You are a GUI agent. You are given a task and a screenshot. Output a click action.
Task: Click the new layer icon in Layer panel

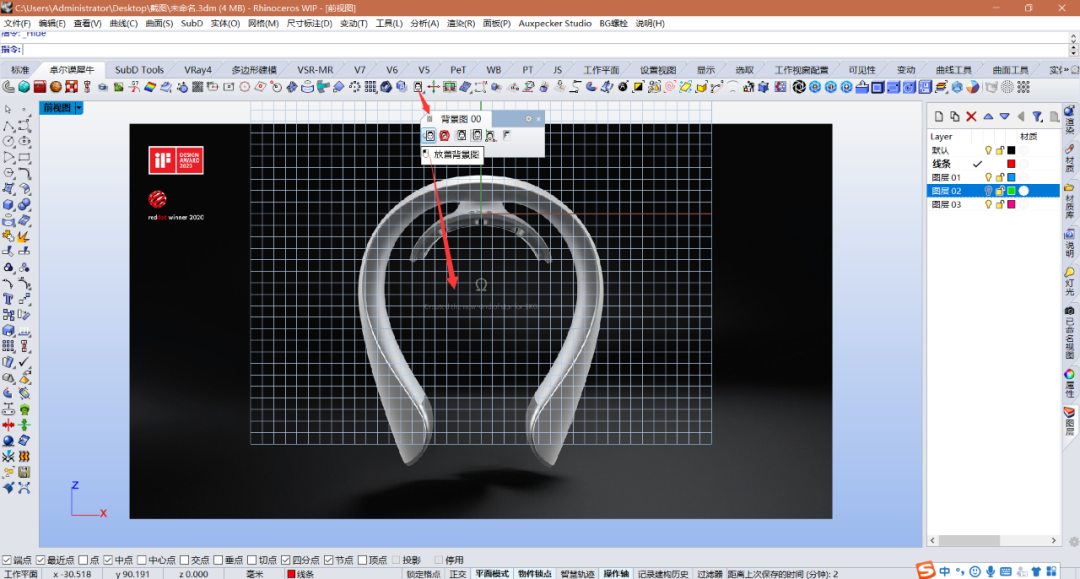[x=939, y=116]
